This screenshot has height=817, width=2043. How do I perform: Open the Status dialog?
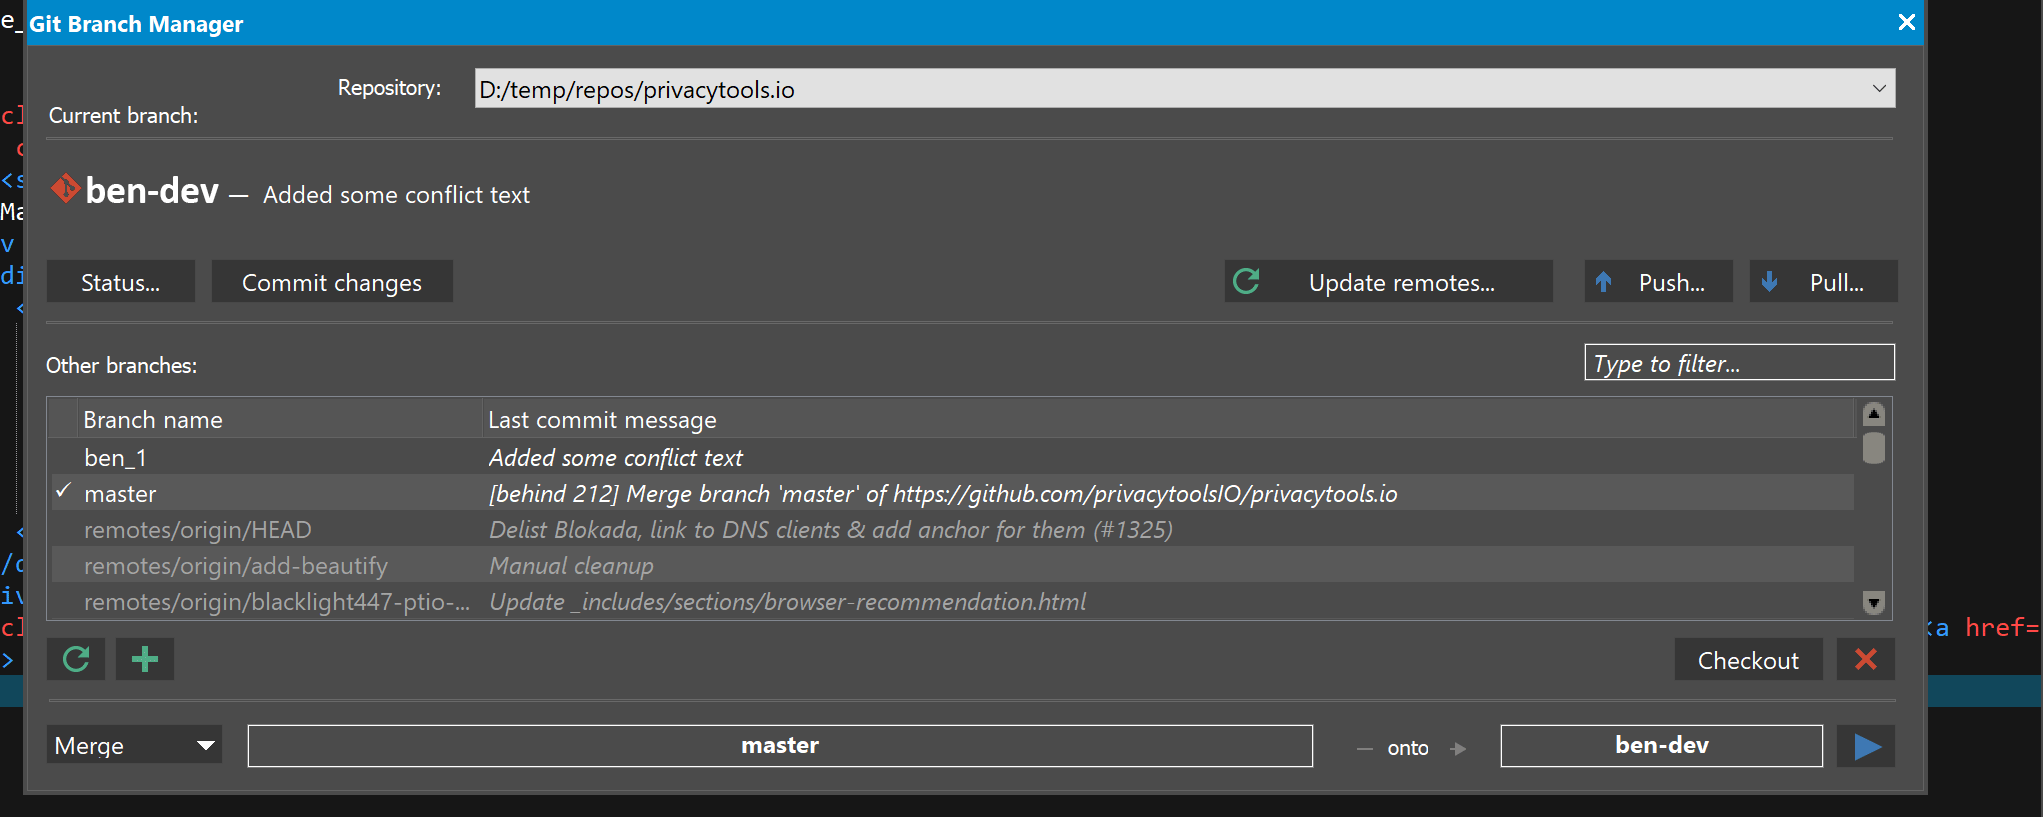tap(121, 283)
